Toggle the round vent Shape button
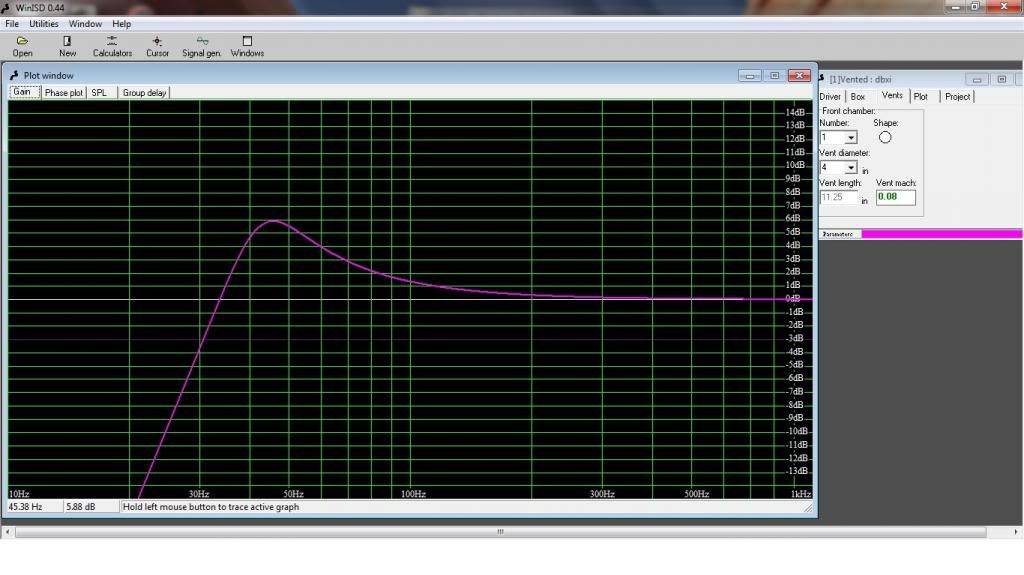Image resolution: width=1024 pixels, height=575 pixels. point(885,137)
